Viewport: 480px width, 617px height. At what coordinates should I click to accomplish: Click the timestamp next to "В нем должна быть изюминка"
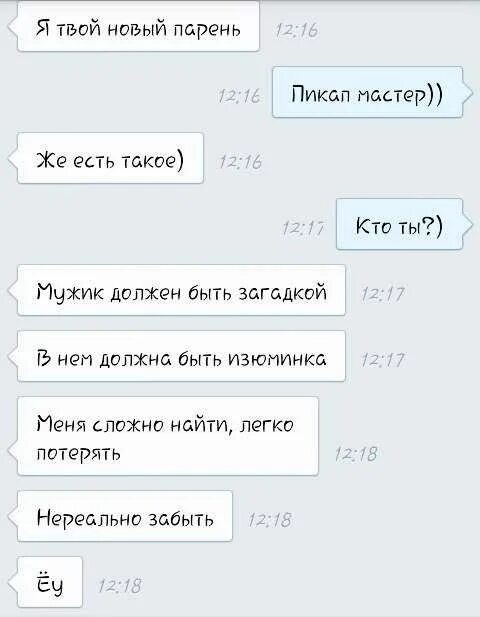point(383,360)
